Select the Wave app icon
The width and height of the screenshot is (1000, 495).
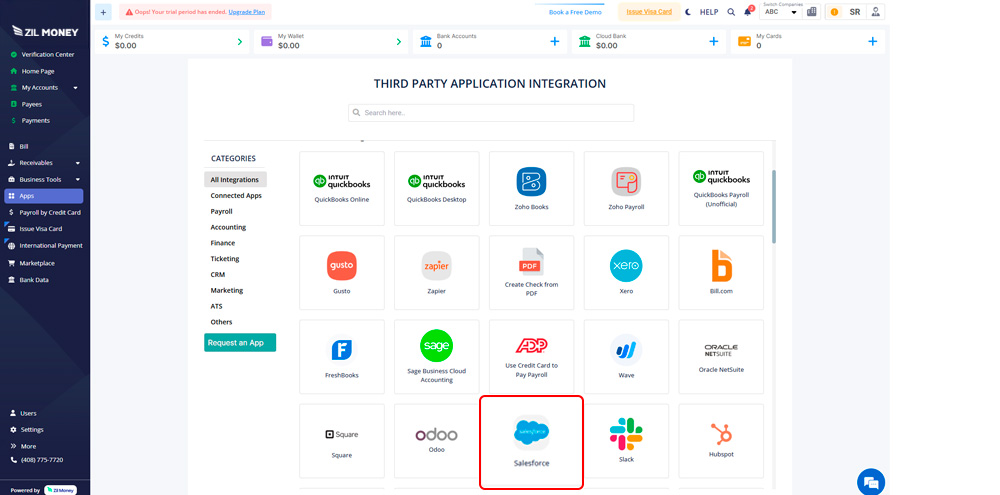click(x=626, y=350)
